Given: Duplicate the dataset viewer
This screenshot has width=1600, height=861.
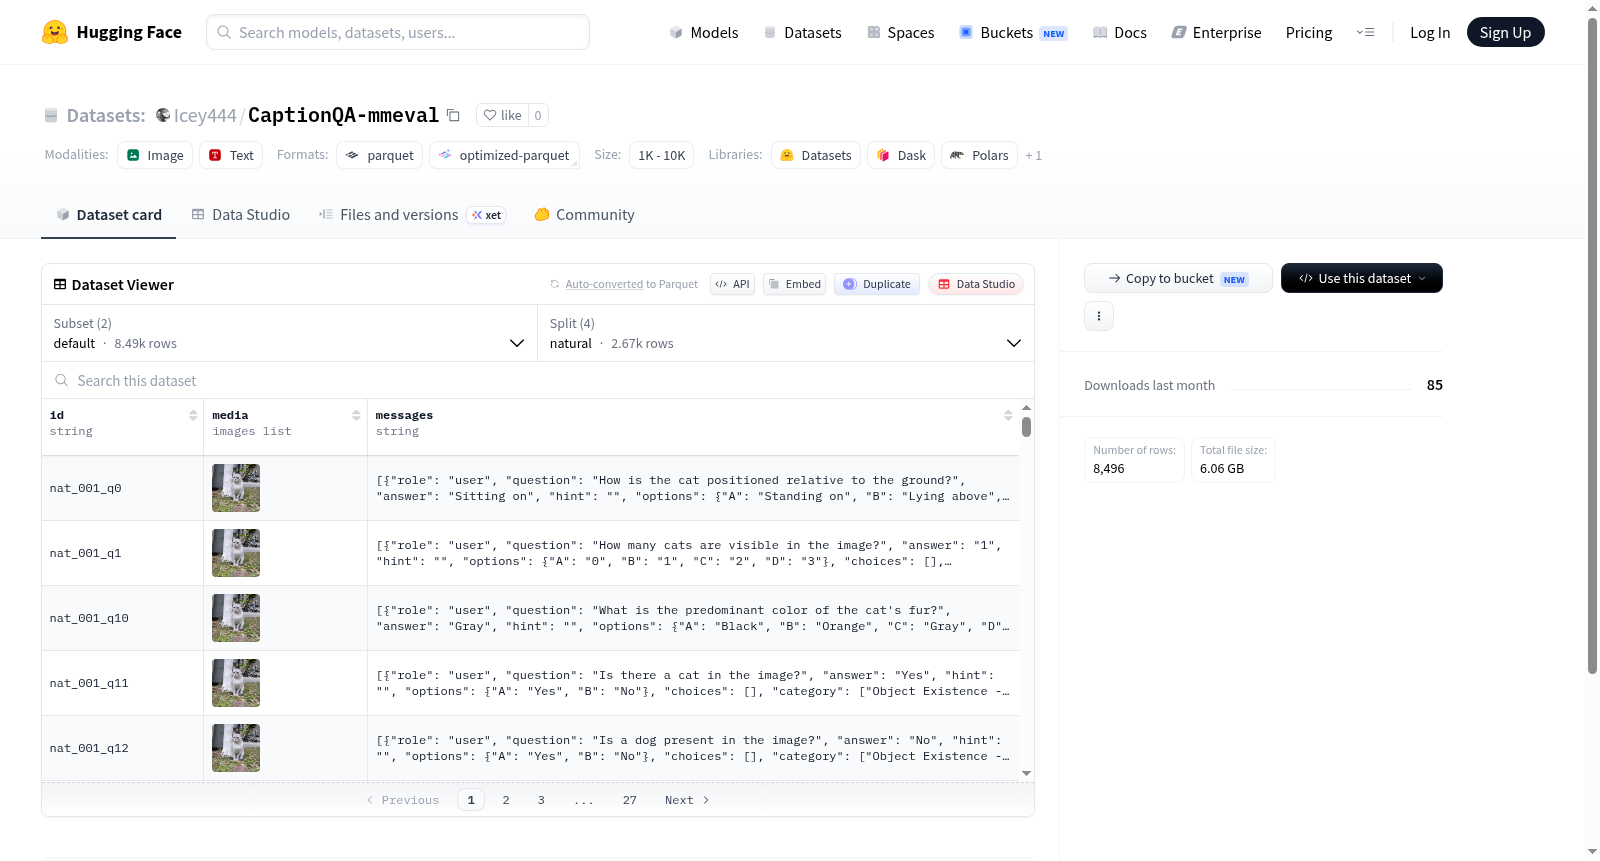Looking at the screenshot, I should [877, 284].
